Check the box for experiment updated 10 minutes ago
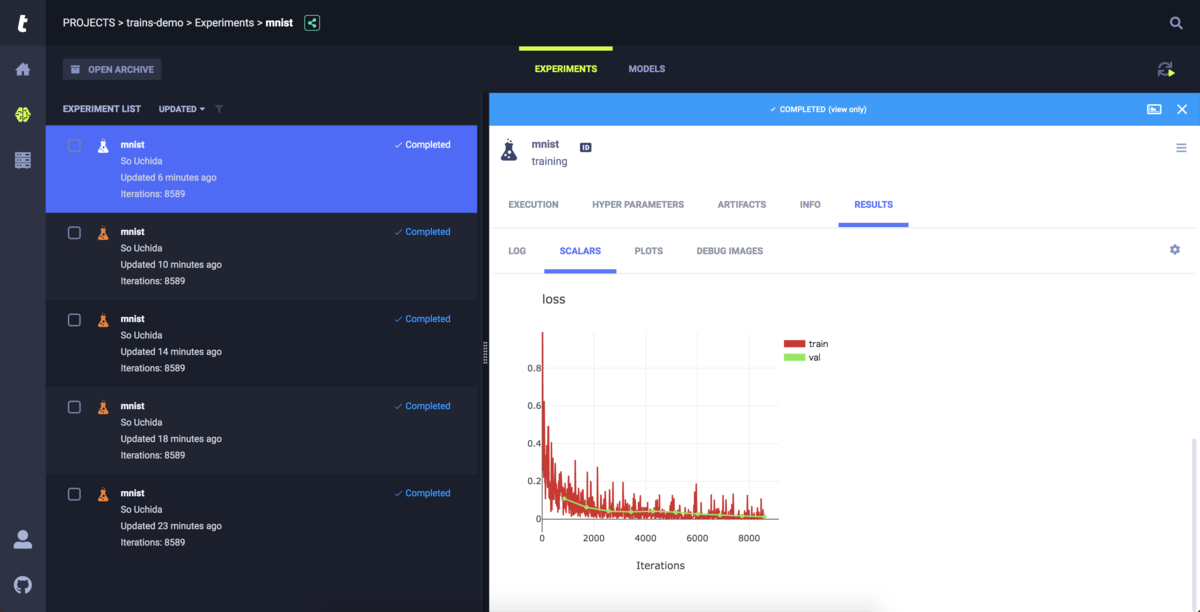 (74, 232)
